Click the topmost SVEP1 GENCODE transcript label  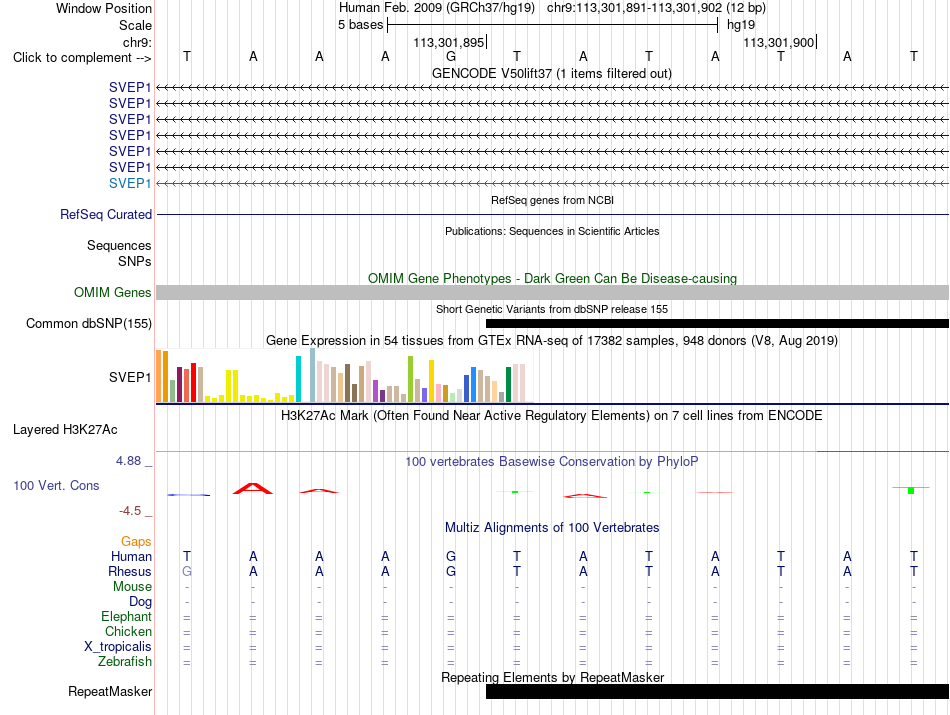[x=130, y=87]
